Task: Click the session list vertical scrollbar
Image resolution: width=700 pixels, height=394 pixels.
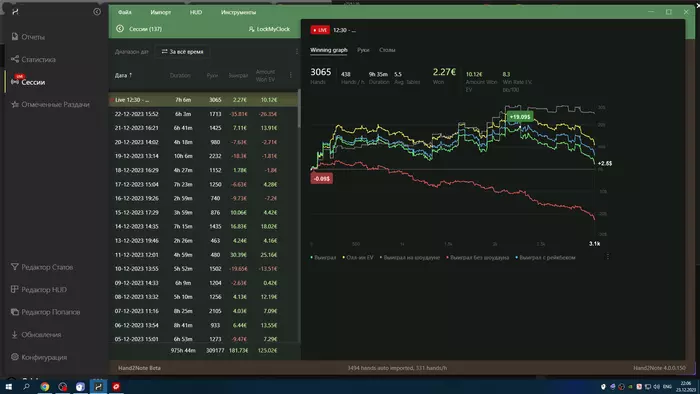Action: [299, 108]
